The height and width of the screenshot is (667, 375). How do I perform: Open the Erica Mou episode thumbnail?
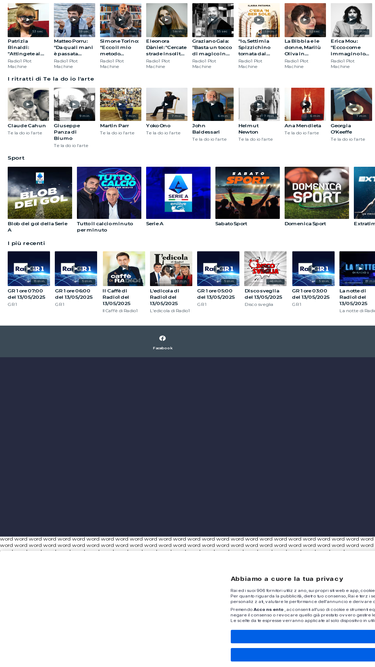[x=351, y=20]
